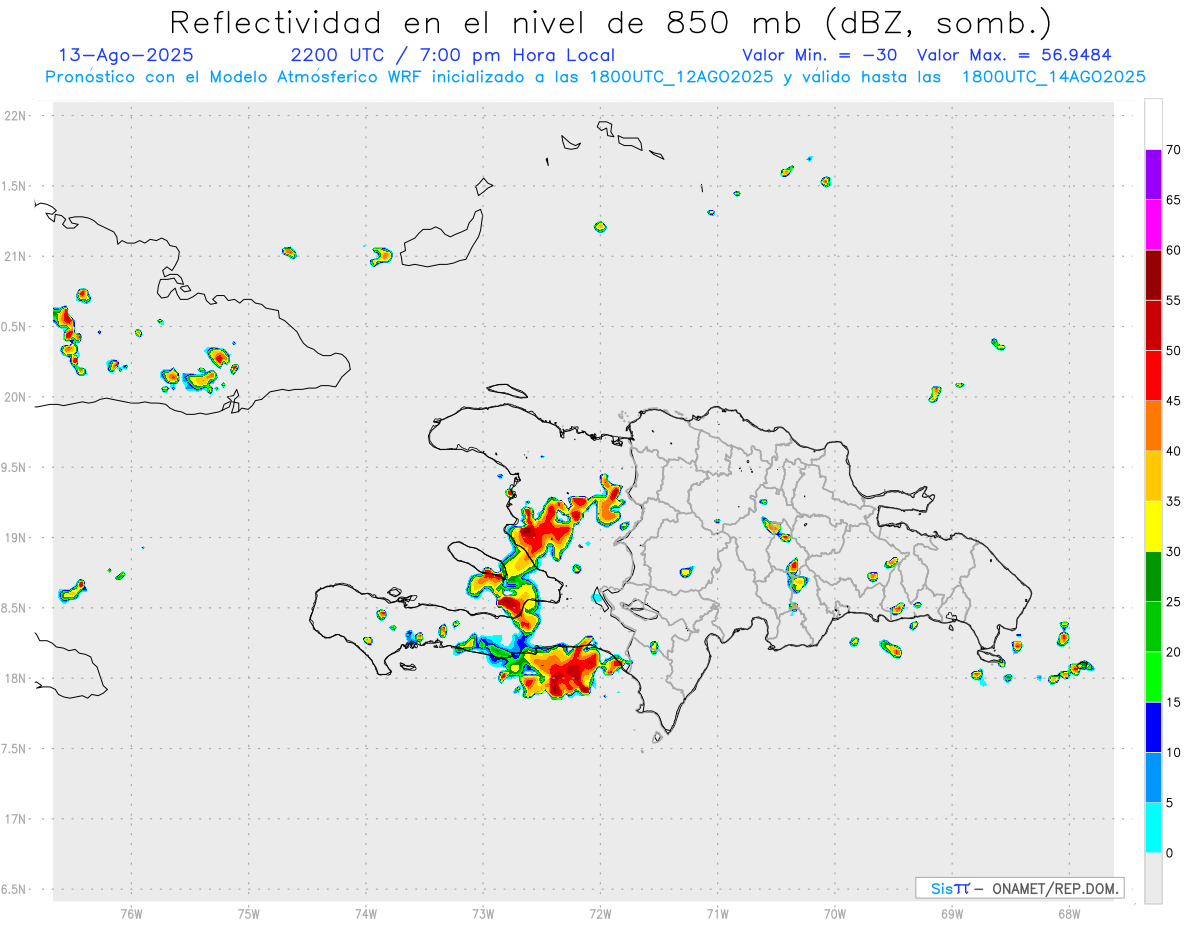Screen dimensions: 1200x927
Task: Click the magenta 60–65 dBZ color band
Action: [1154, 225]
